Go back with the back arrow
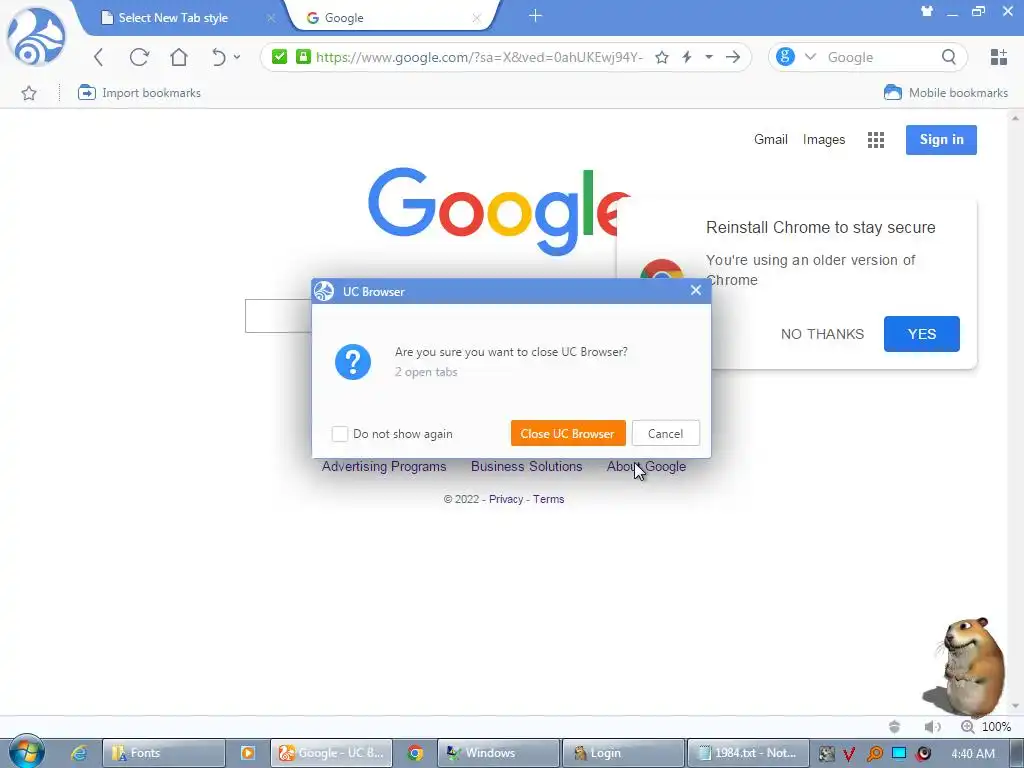The width and height of the screenshot is (1024, 768). click(x=99, y=57)
